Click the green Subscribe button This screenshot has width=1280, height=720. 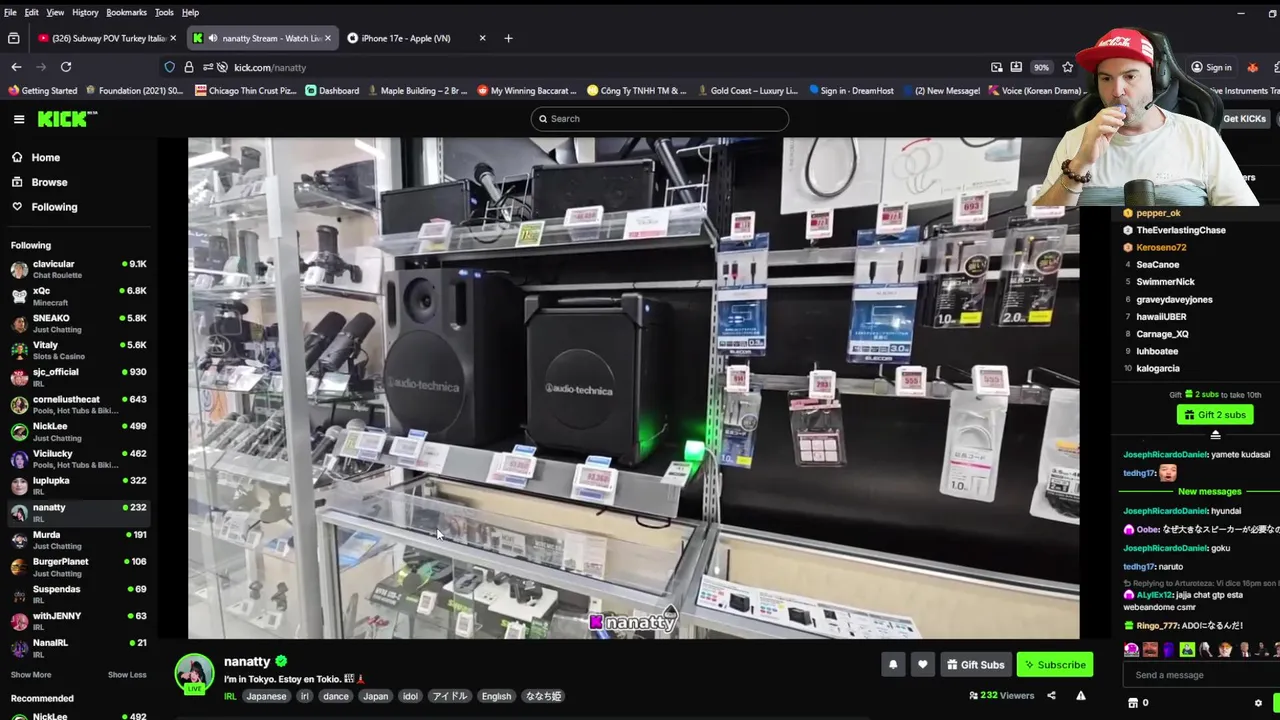[x=1054, y=665]
